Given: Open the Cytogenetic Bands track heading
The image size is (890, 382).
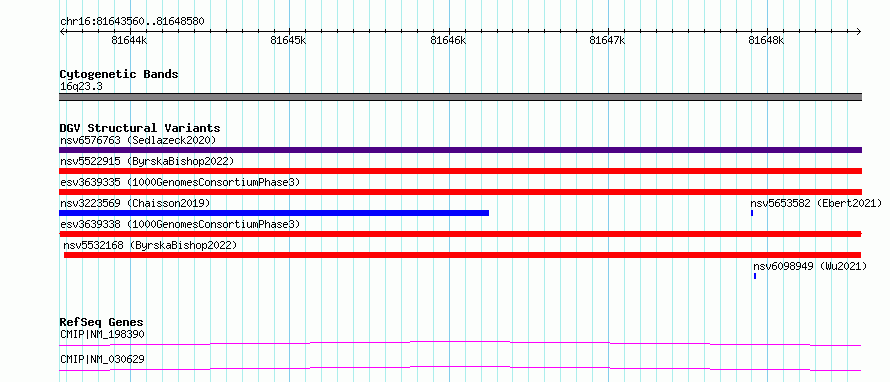Looking at the screenshot, I should (x=119, y=74).
